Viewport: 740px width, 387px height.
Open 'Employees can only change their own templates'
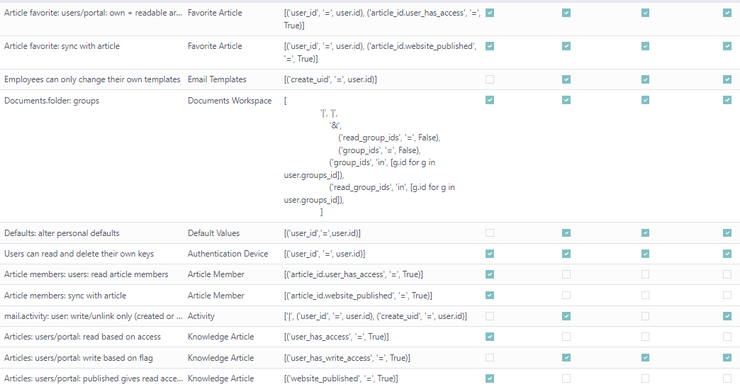92,79
